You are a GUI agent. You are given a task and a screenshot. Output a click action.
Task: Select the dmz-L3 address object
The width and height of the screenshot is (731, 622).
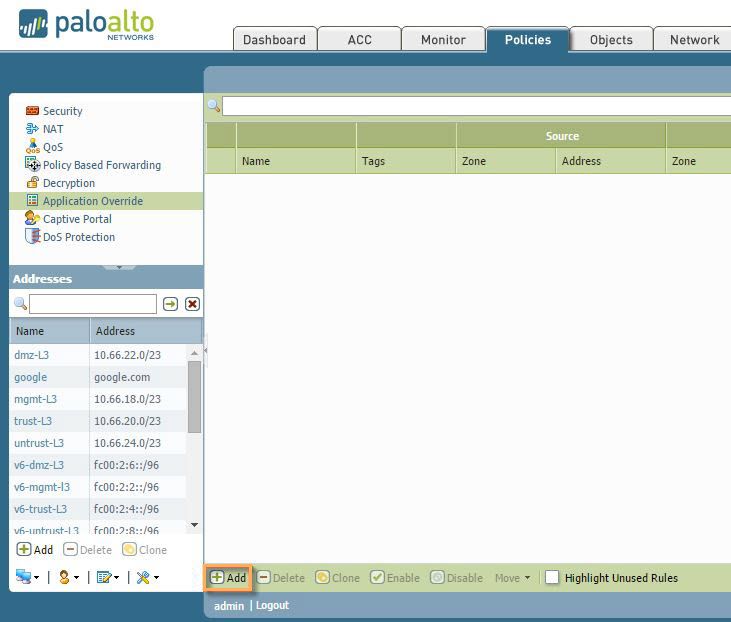pos(31,355)
